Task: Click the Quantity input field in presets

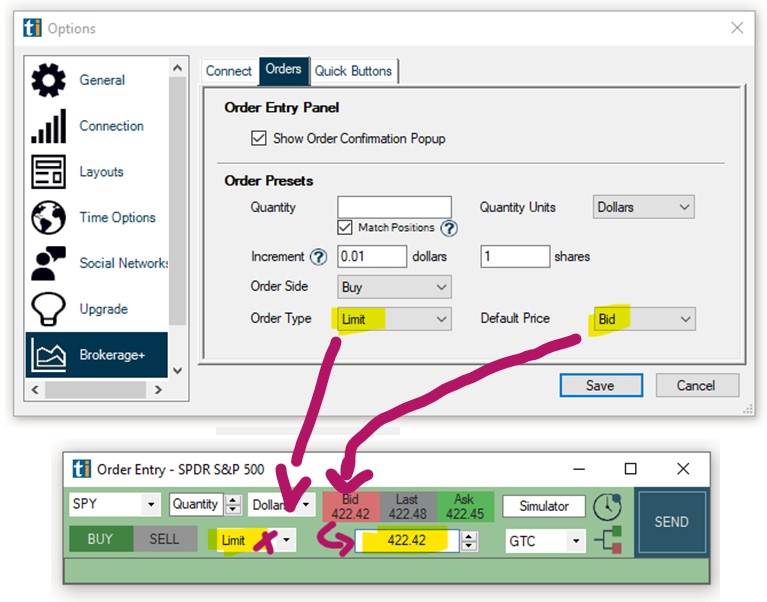Action: pyautogui.click(x=394, y=207)
